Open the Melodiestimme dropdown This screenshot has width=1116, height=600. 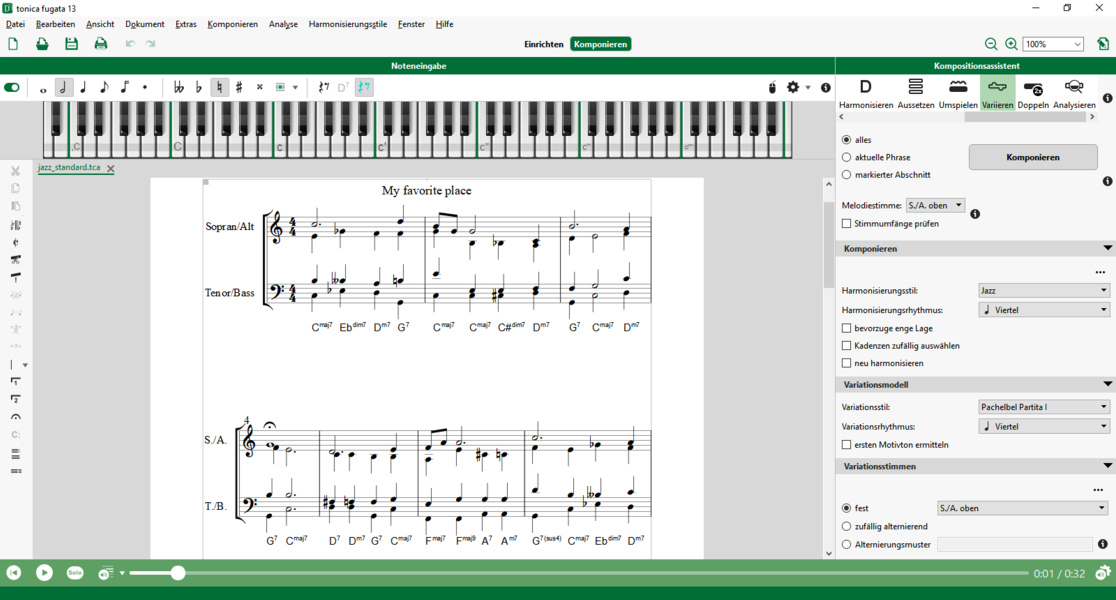(935, 205)
